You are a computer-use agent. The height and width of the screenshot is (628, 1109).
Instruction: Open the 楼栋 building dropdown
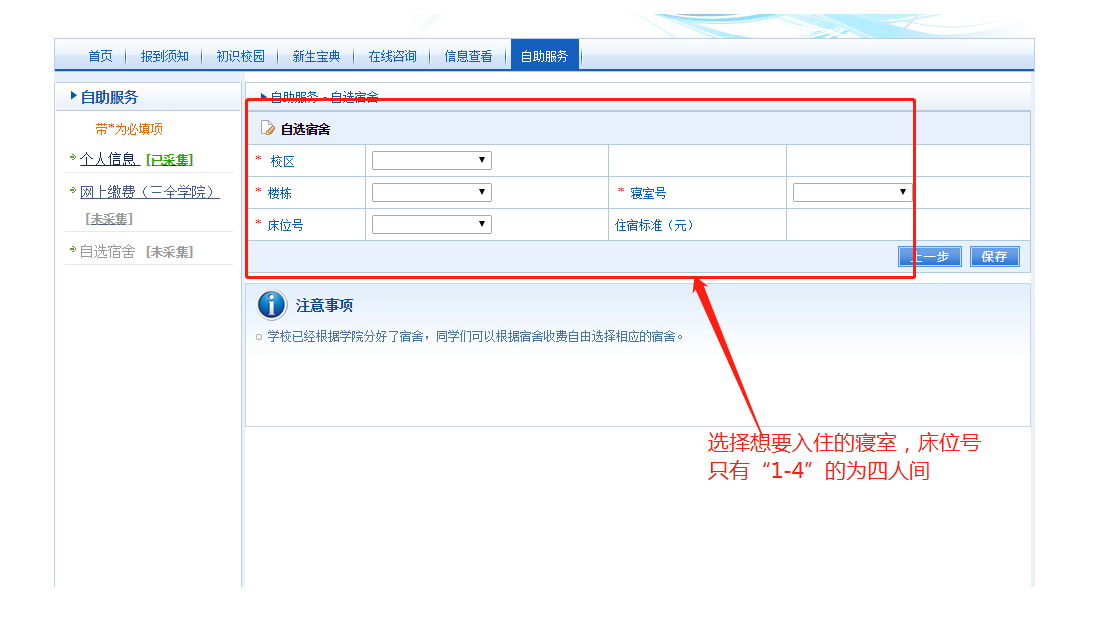(x=431, y=192)
